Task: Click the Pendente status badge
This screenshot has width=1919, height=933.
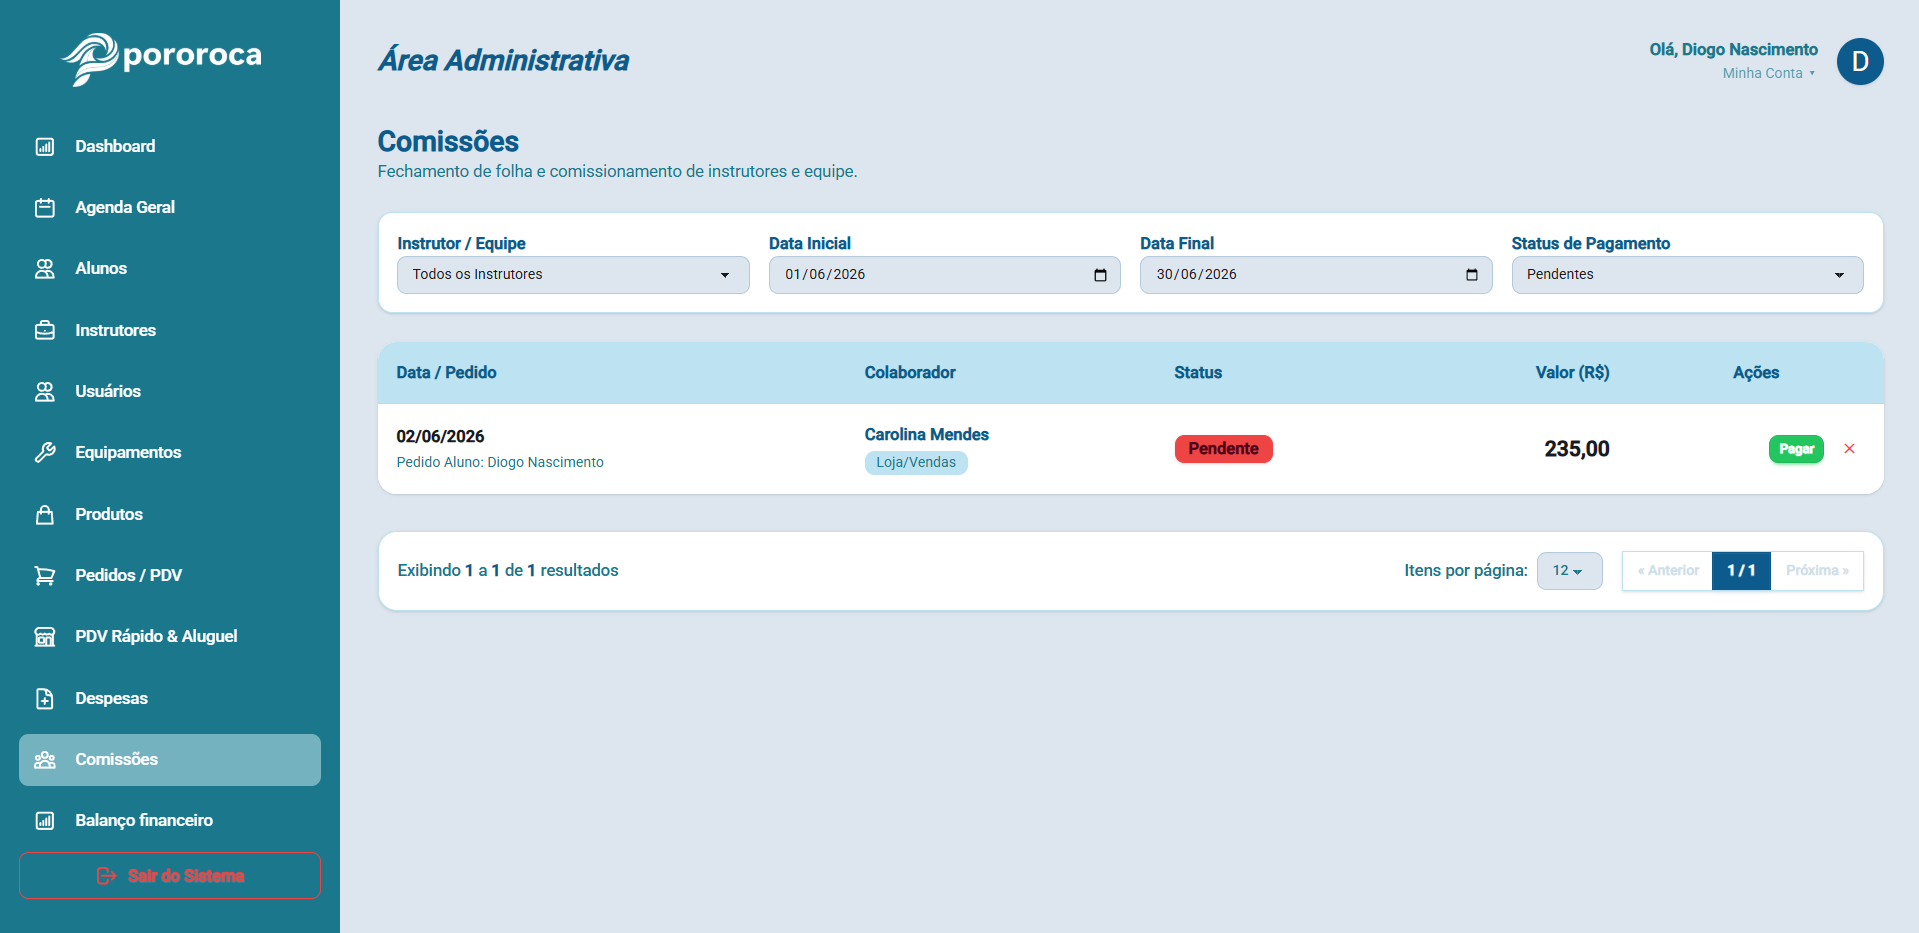Action: point(1223,449)
